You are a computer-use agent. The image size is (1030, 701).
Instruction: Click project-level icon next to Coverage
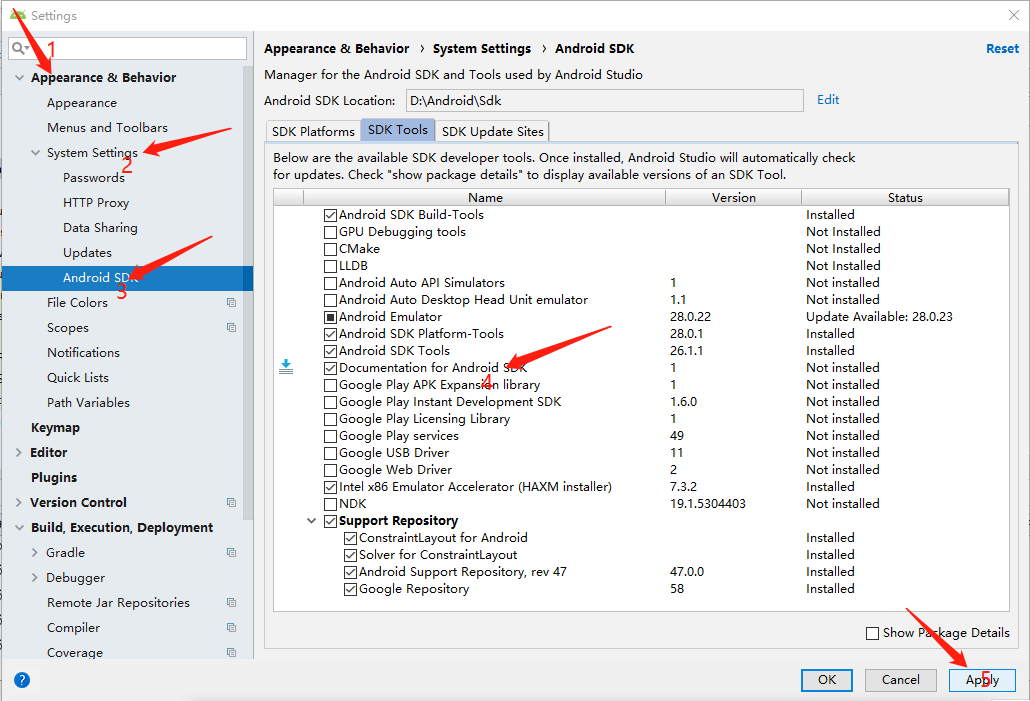point(231,652)
